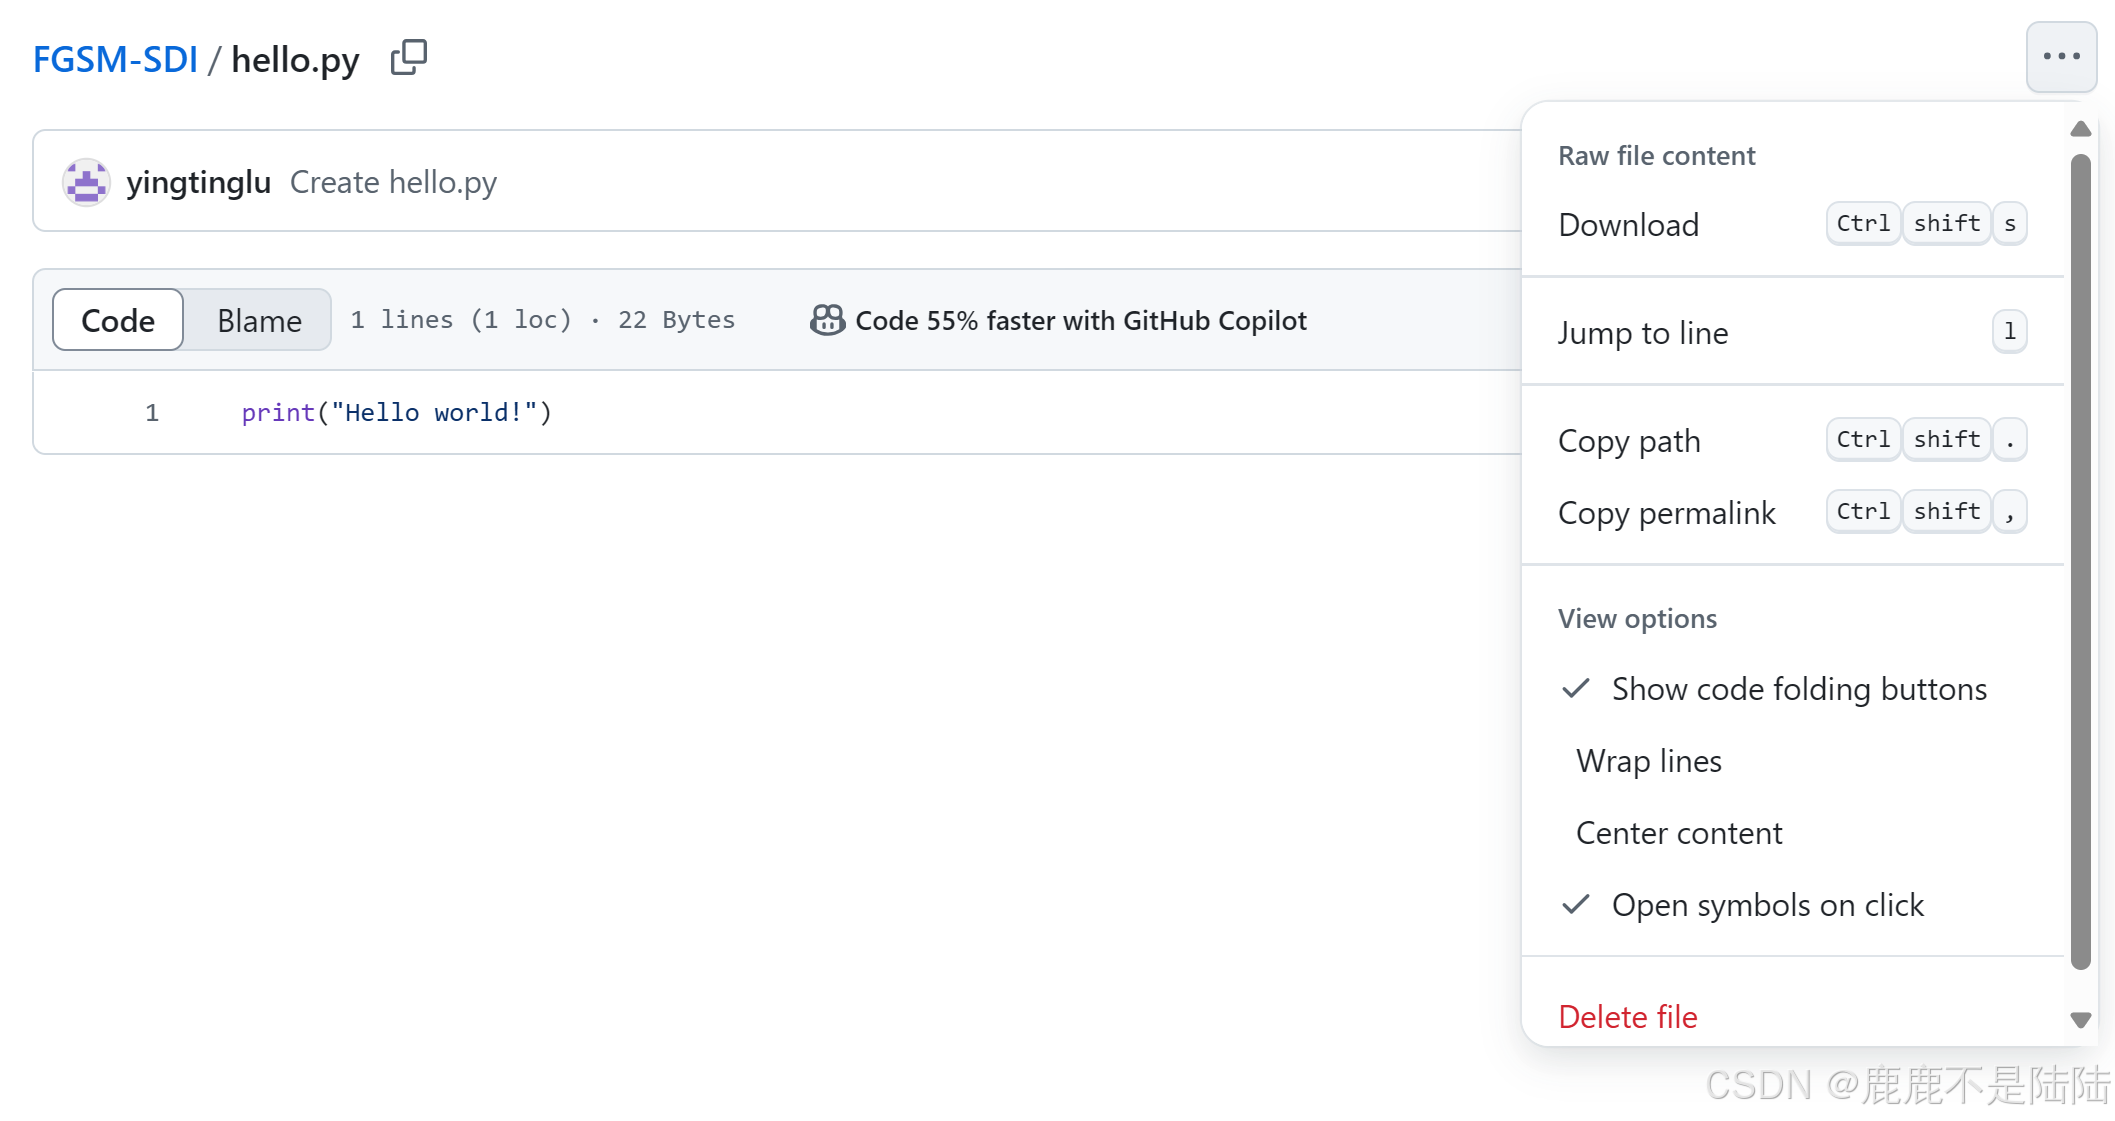Viewport: 2115px width, 1121px height.
Task: Enable Center content view option
Action: (x=1679, y=833)
